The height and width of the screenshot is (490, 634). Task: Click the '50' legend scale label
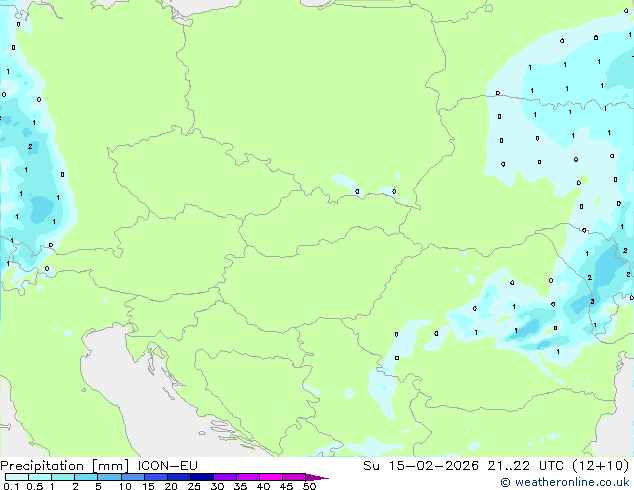coord(309,486)
